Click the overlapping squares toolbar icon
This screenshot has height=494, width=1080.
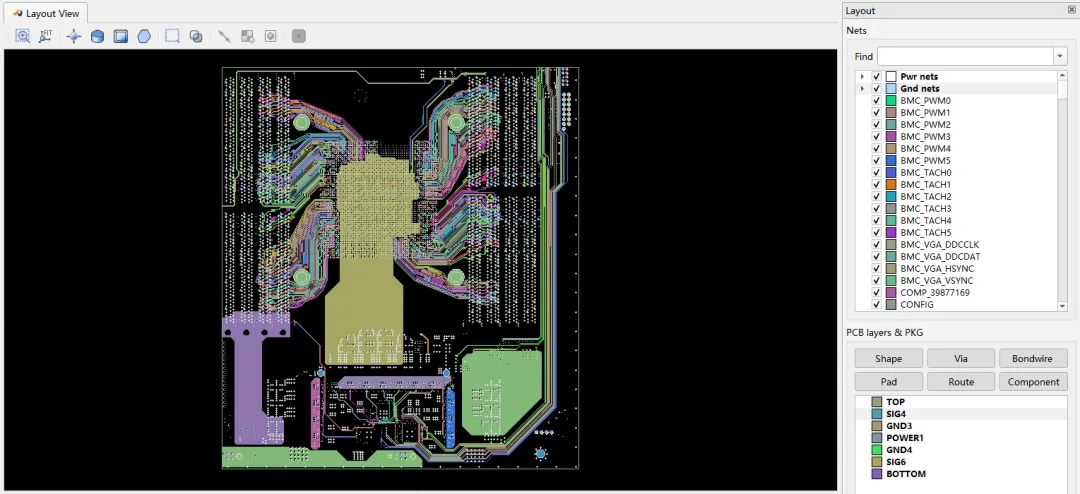196,36
